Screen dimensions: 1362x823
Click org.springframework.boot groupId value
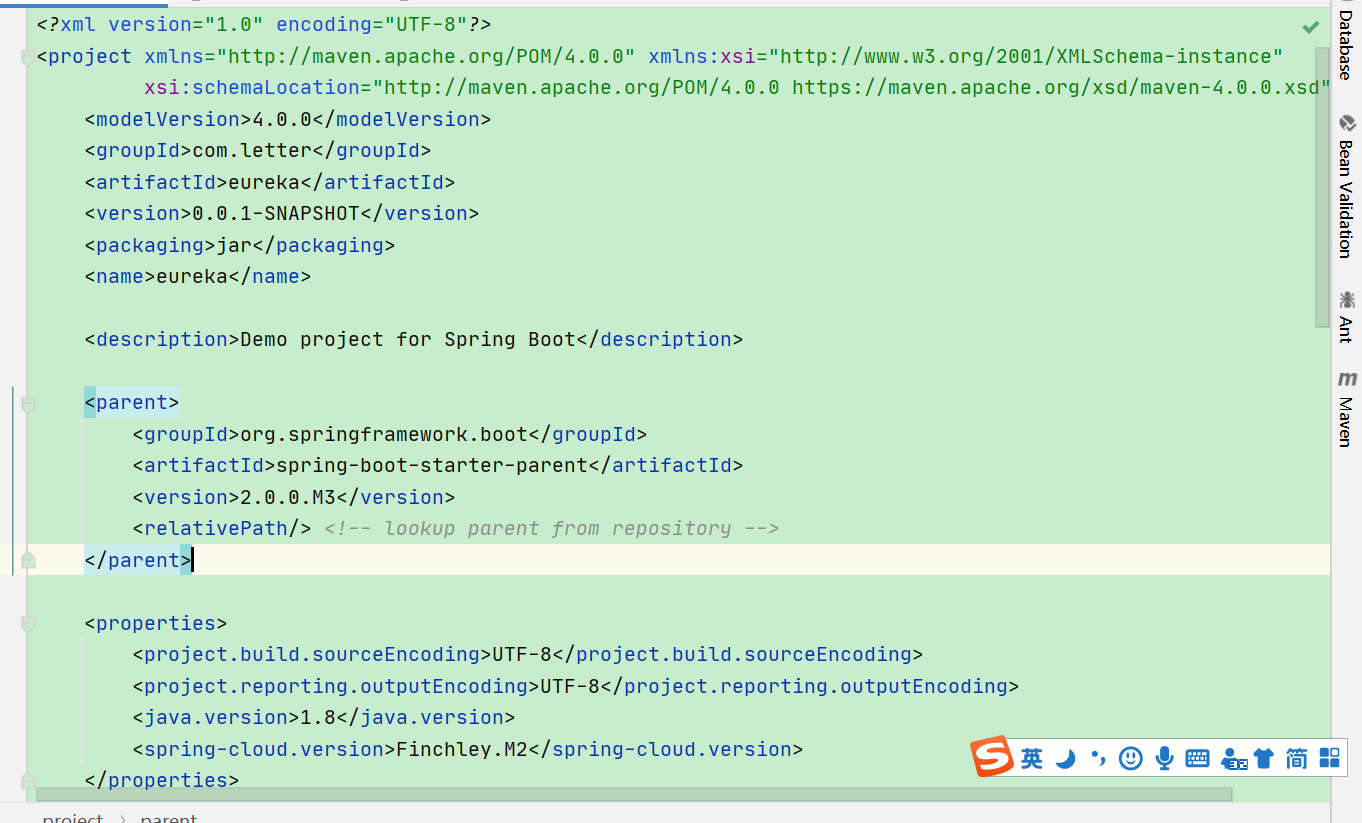pos(384,434)
